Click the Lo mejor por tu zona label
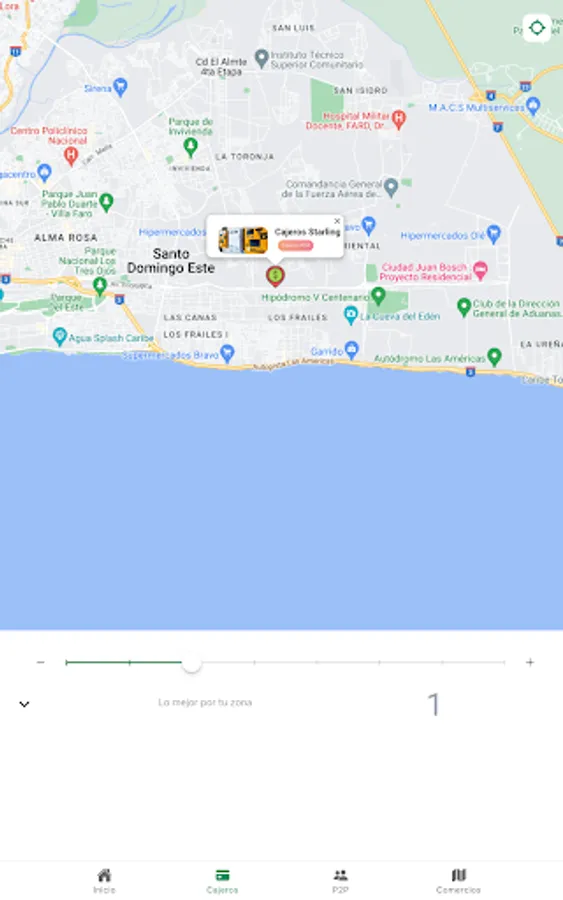This screenshot has height=900, width=563. (205, 702)
